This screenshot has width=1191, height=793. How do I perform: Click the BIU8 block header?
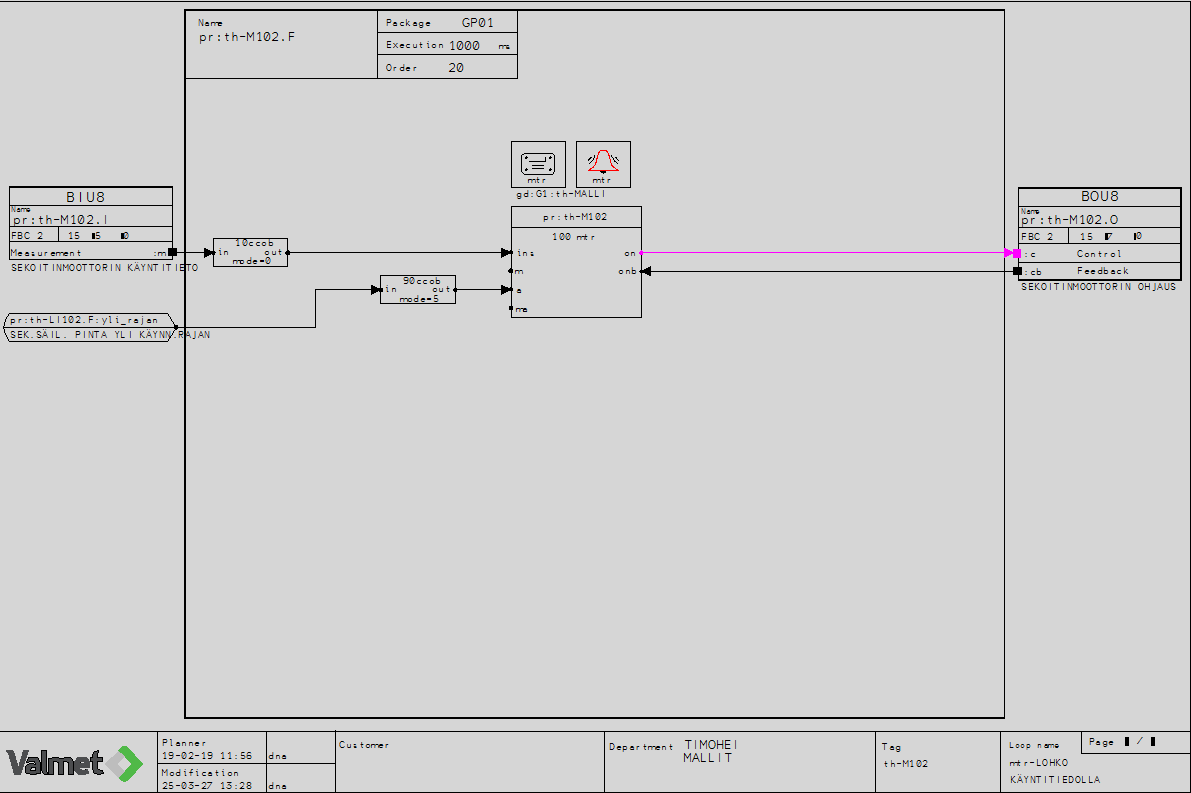[x=91, y=197]
